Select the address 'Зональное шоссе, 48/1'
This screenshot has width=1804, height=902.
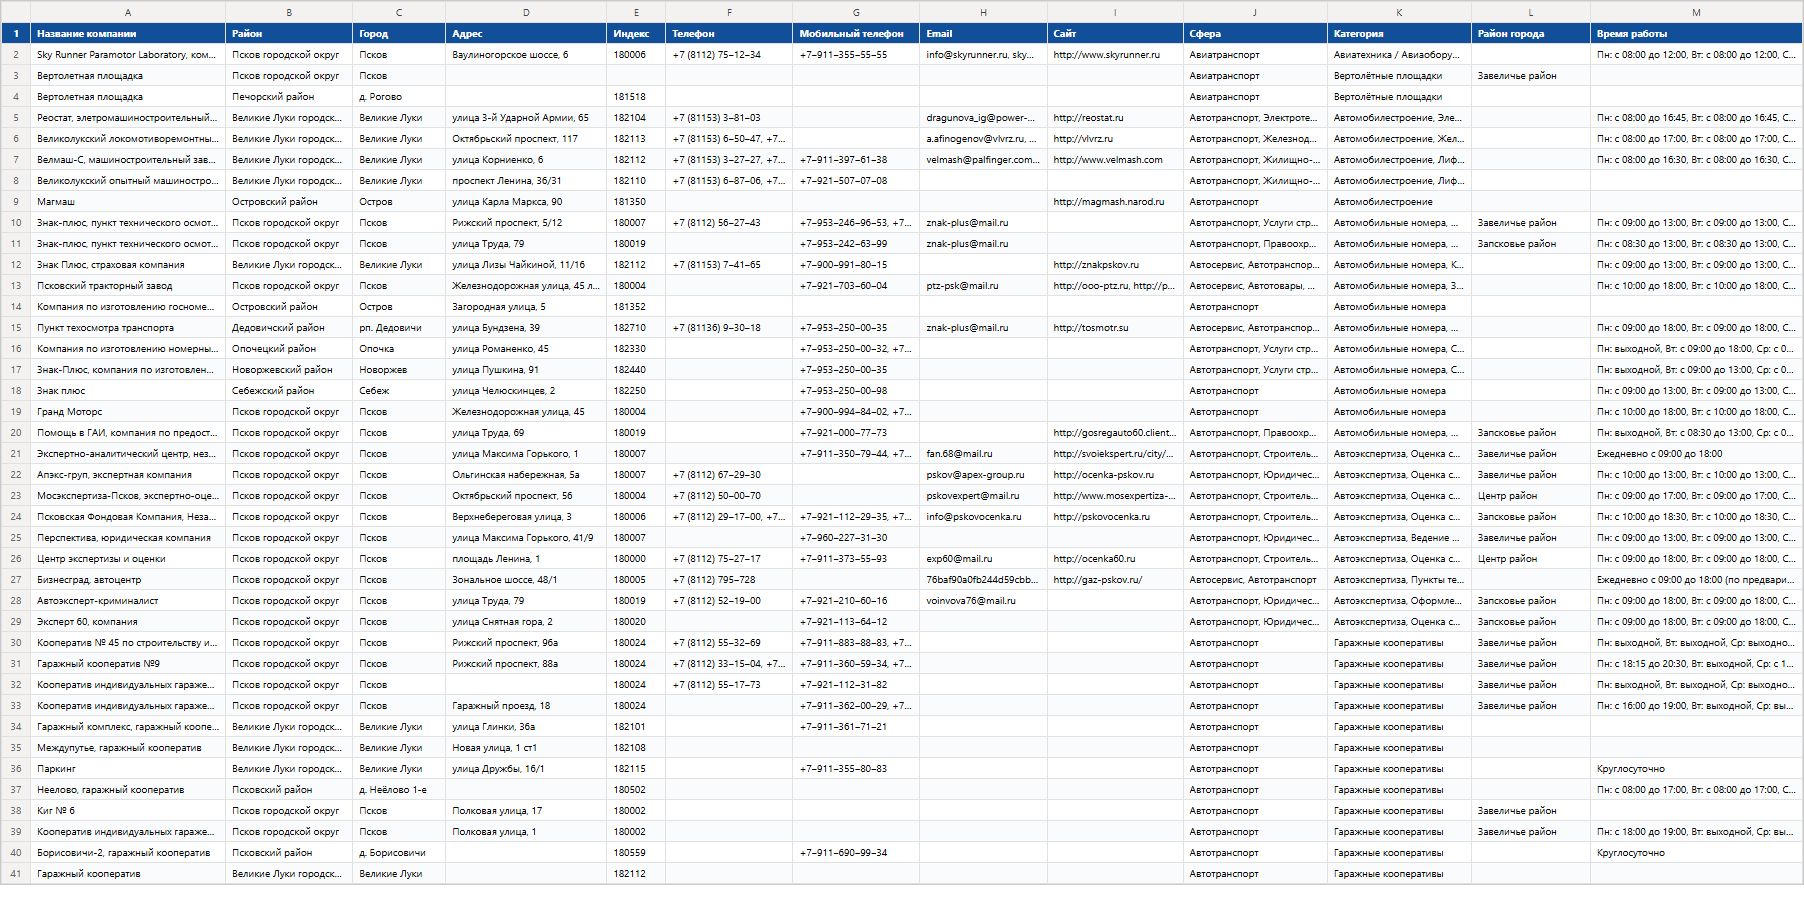(526, 580)
